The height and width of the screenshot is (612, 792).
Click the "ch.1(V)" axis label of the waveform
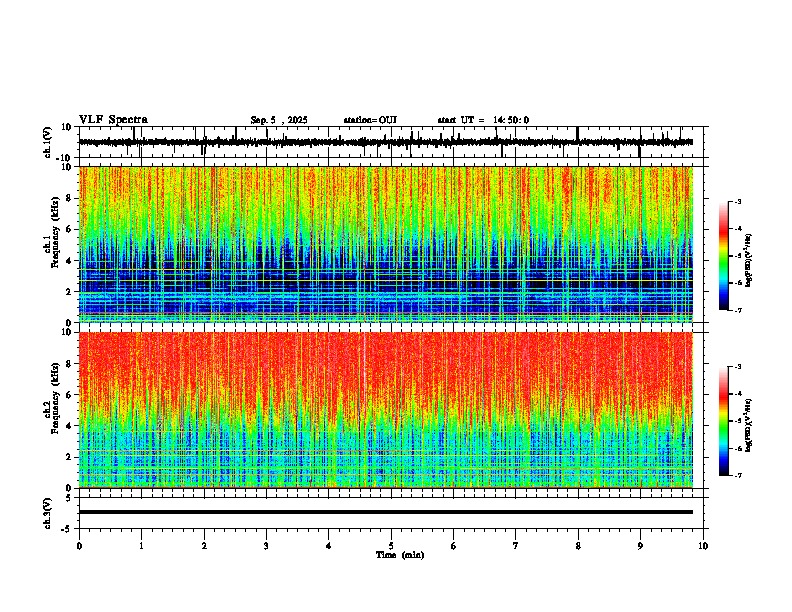click(x=48, y=142)
